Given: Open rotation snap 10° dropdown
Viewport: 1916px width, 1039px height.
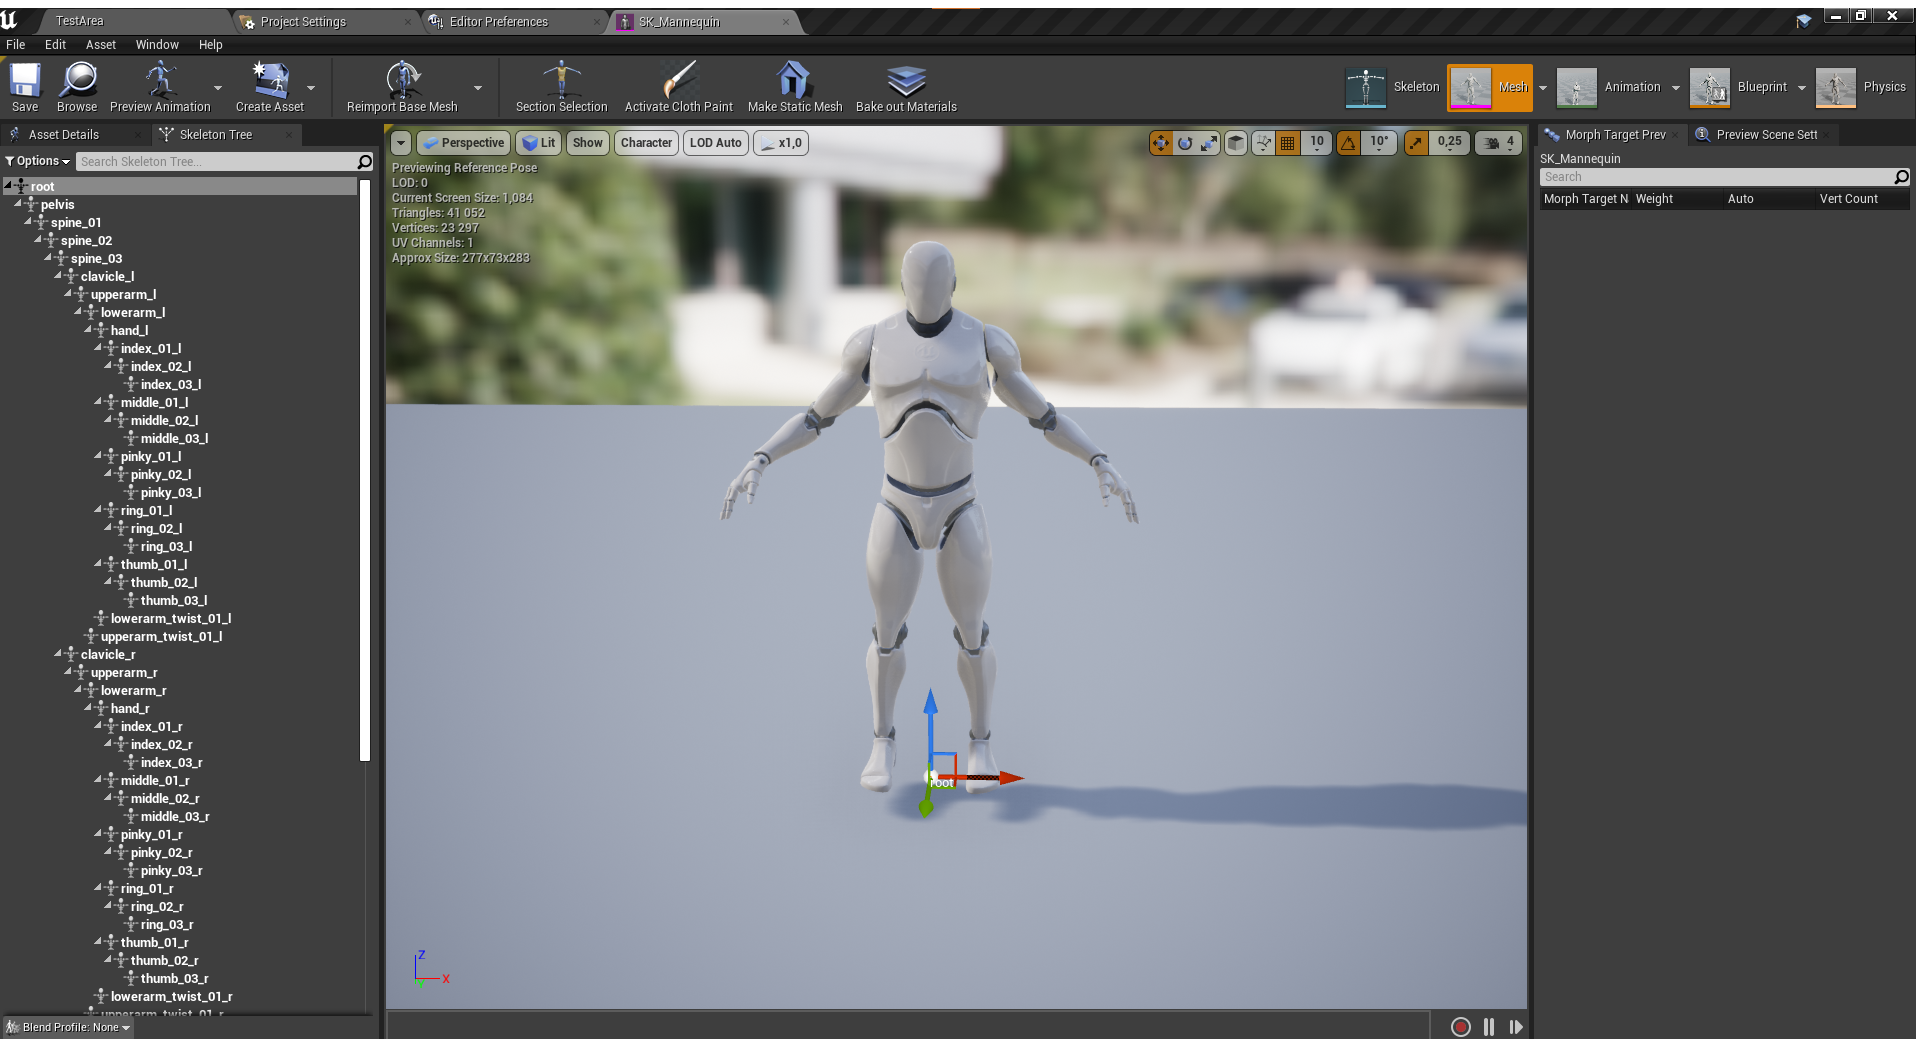Looking at the screenshot, I should tap(1379, 143).
